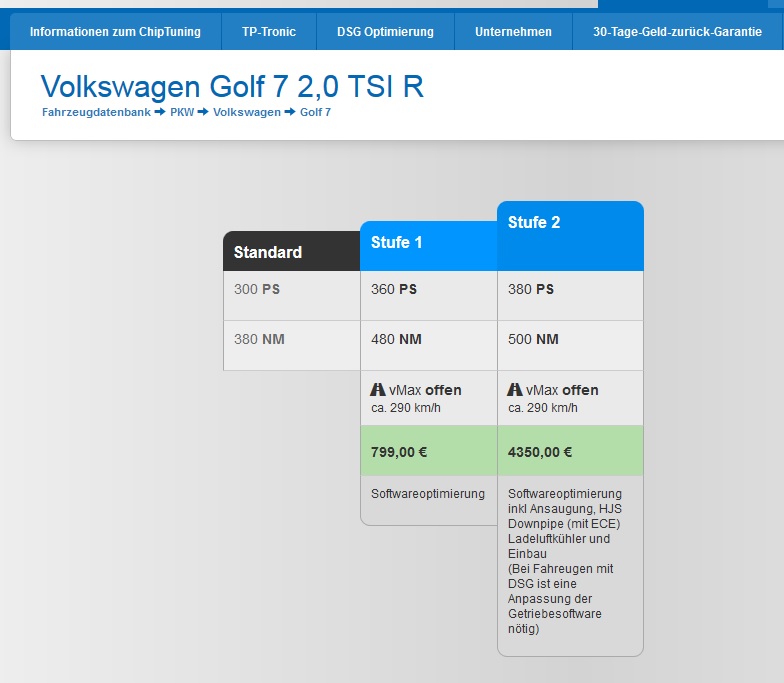Open Informationen zum ChipTuning menu
Image resolution: width=784 pixels, height=683 pixels.
coord(115,32)
